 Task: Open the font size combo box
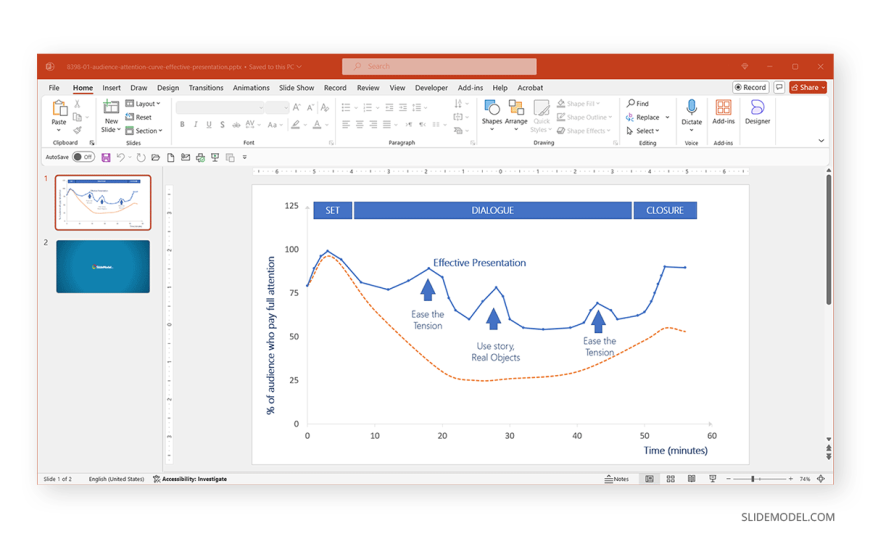coord(277,107)
